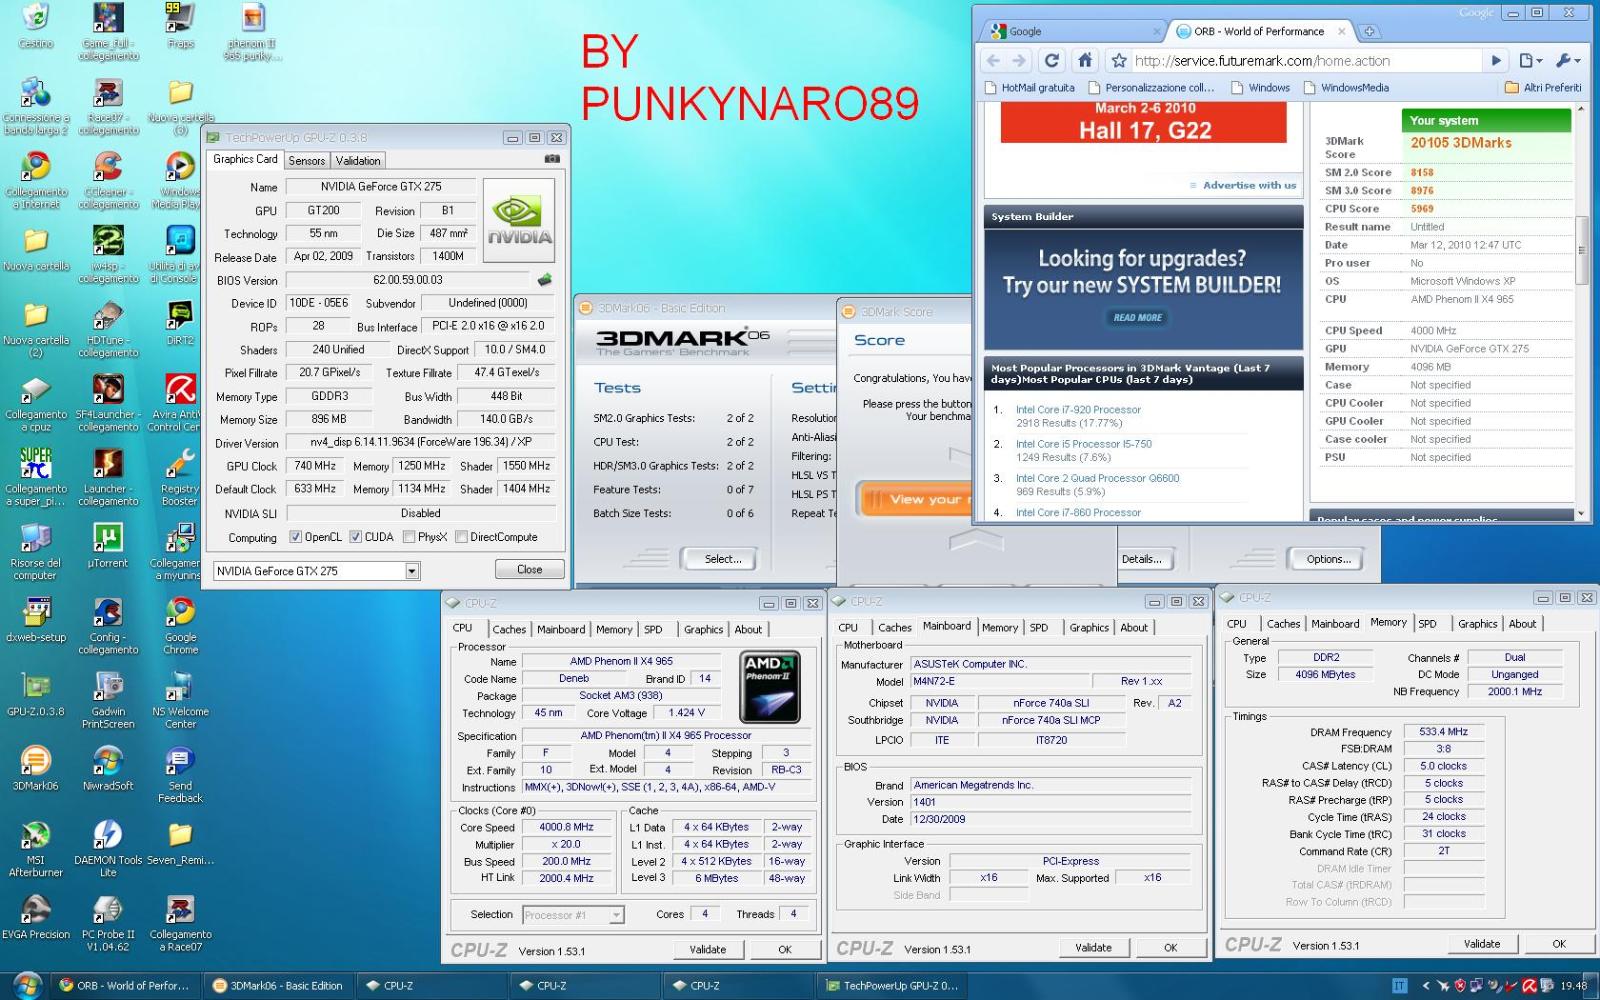Open SF4Launcher desktop shortcut

pos(108,402)
